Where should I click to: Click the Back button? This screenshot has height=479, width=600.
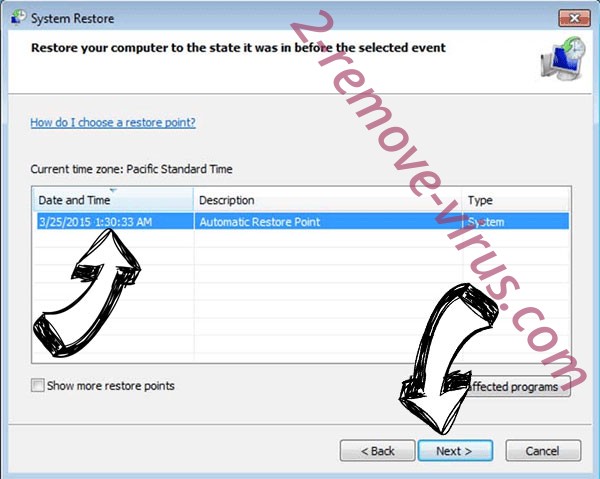coord(377,451)
